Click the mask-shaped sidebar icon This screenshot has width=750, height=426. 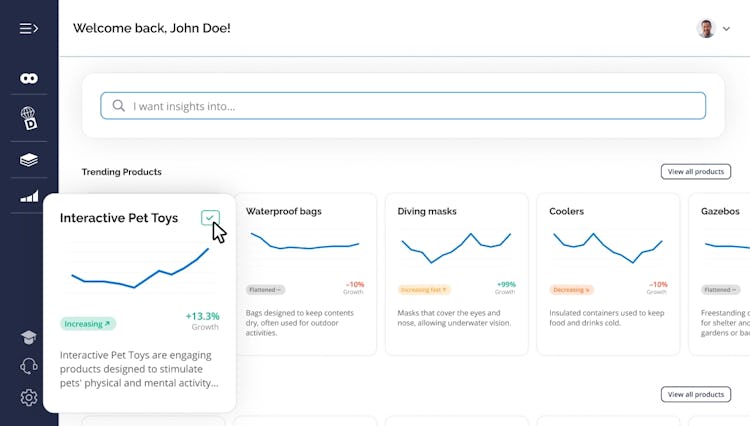(29, 78)
